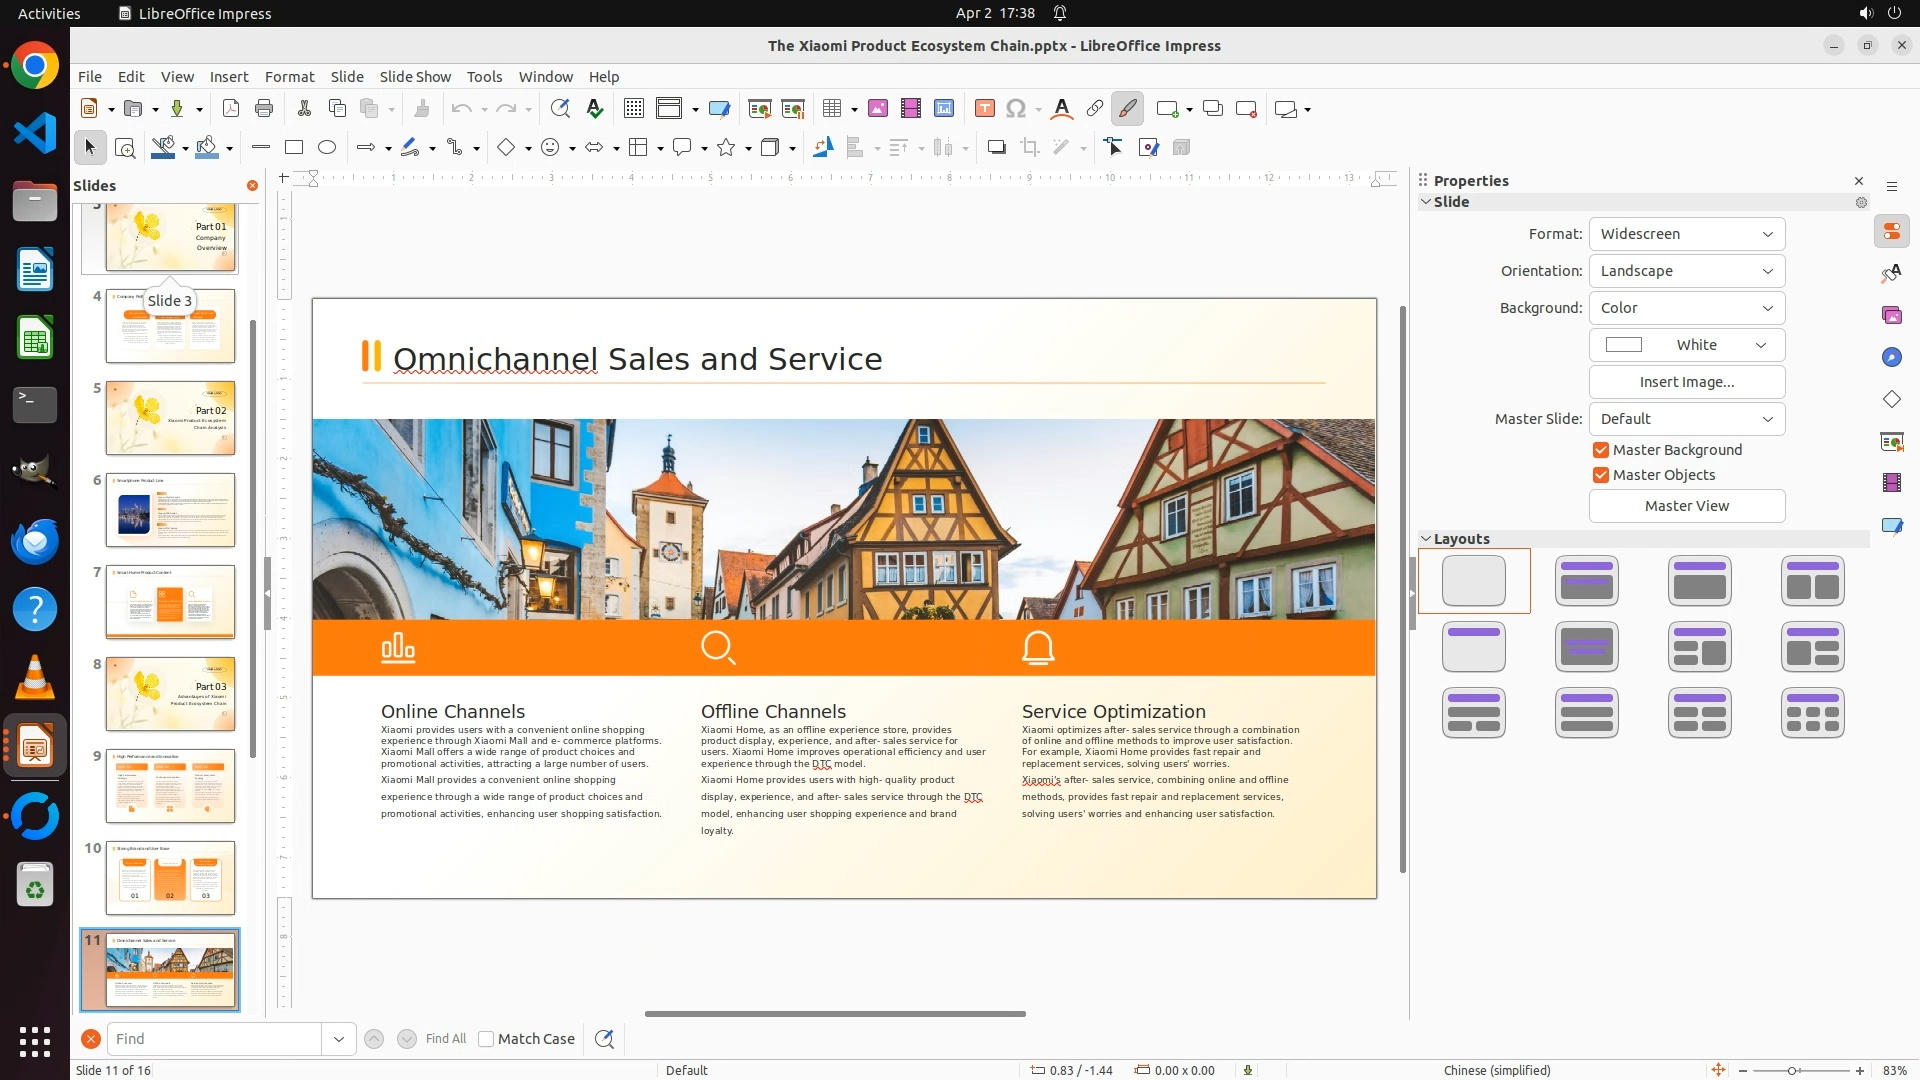Open the Gallery sidebar panel icon
Image resolution: width=1920 pixels, height=1080 pixels.
click(1891, 315)
